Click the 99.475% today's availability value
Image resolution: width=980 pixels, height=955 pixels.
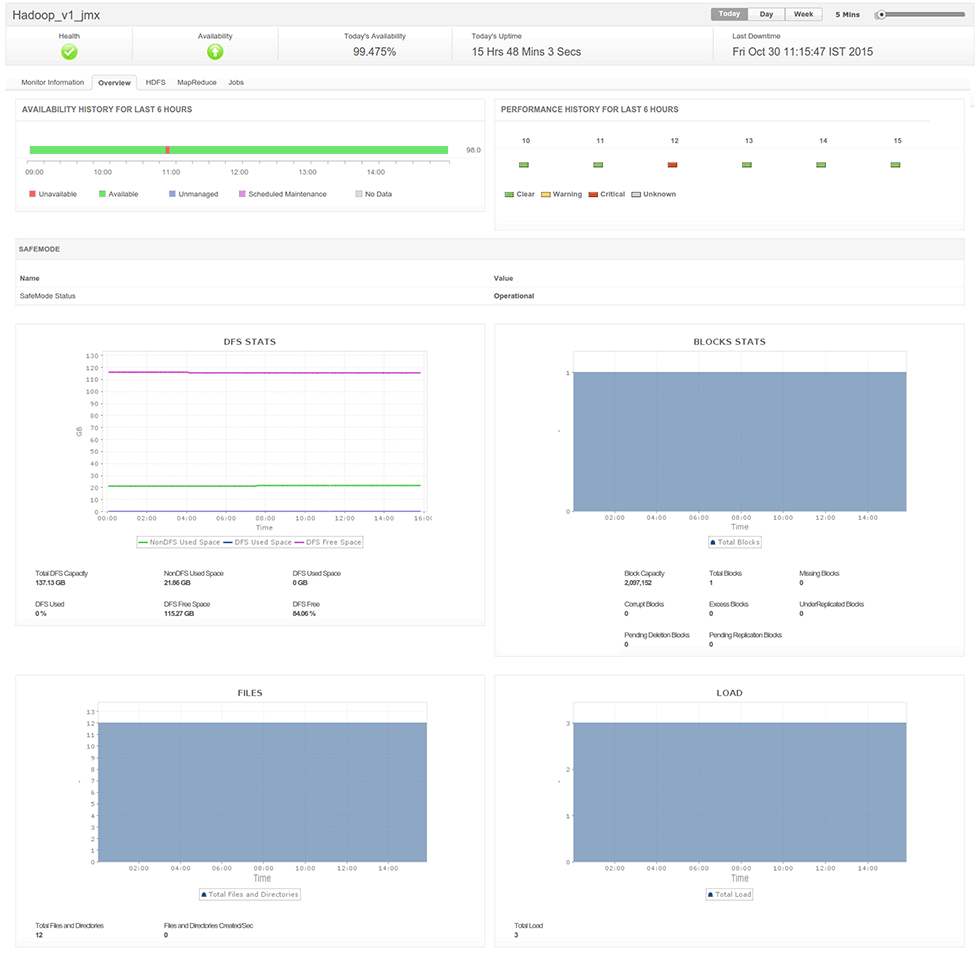tap(374, 52)
